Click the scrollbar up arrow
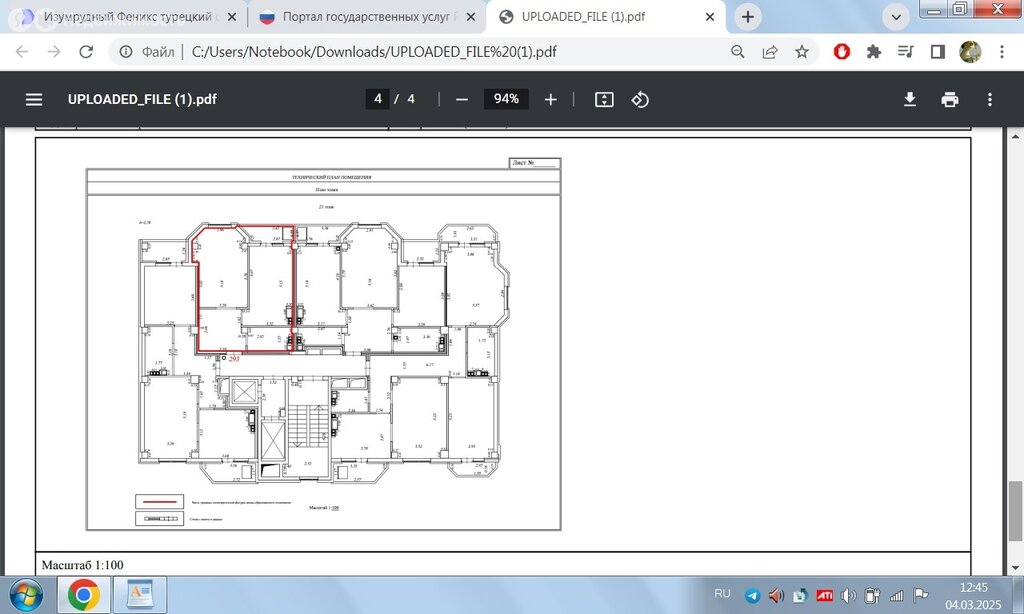This screenshot has height=614, width=1024. [x=1015, y=136]
